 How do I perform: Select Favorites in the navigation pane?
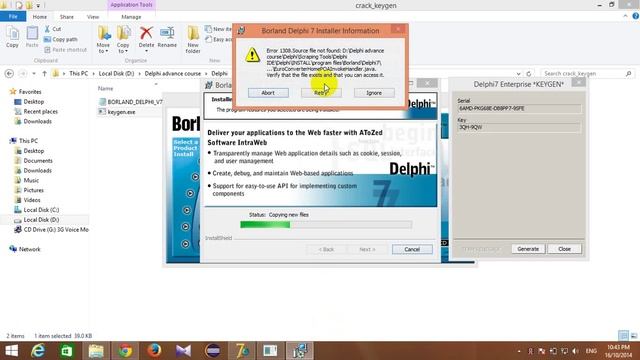pyautogui.click(x=30, y=91)
